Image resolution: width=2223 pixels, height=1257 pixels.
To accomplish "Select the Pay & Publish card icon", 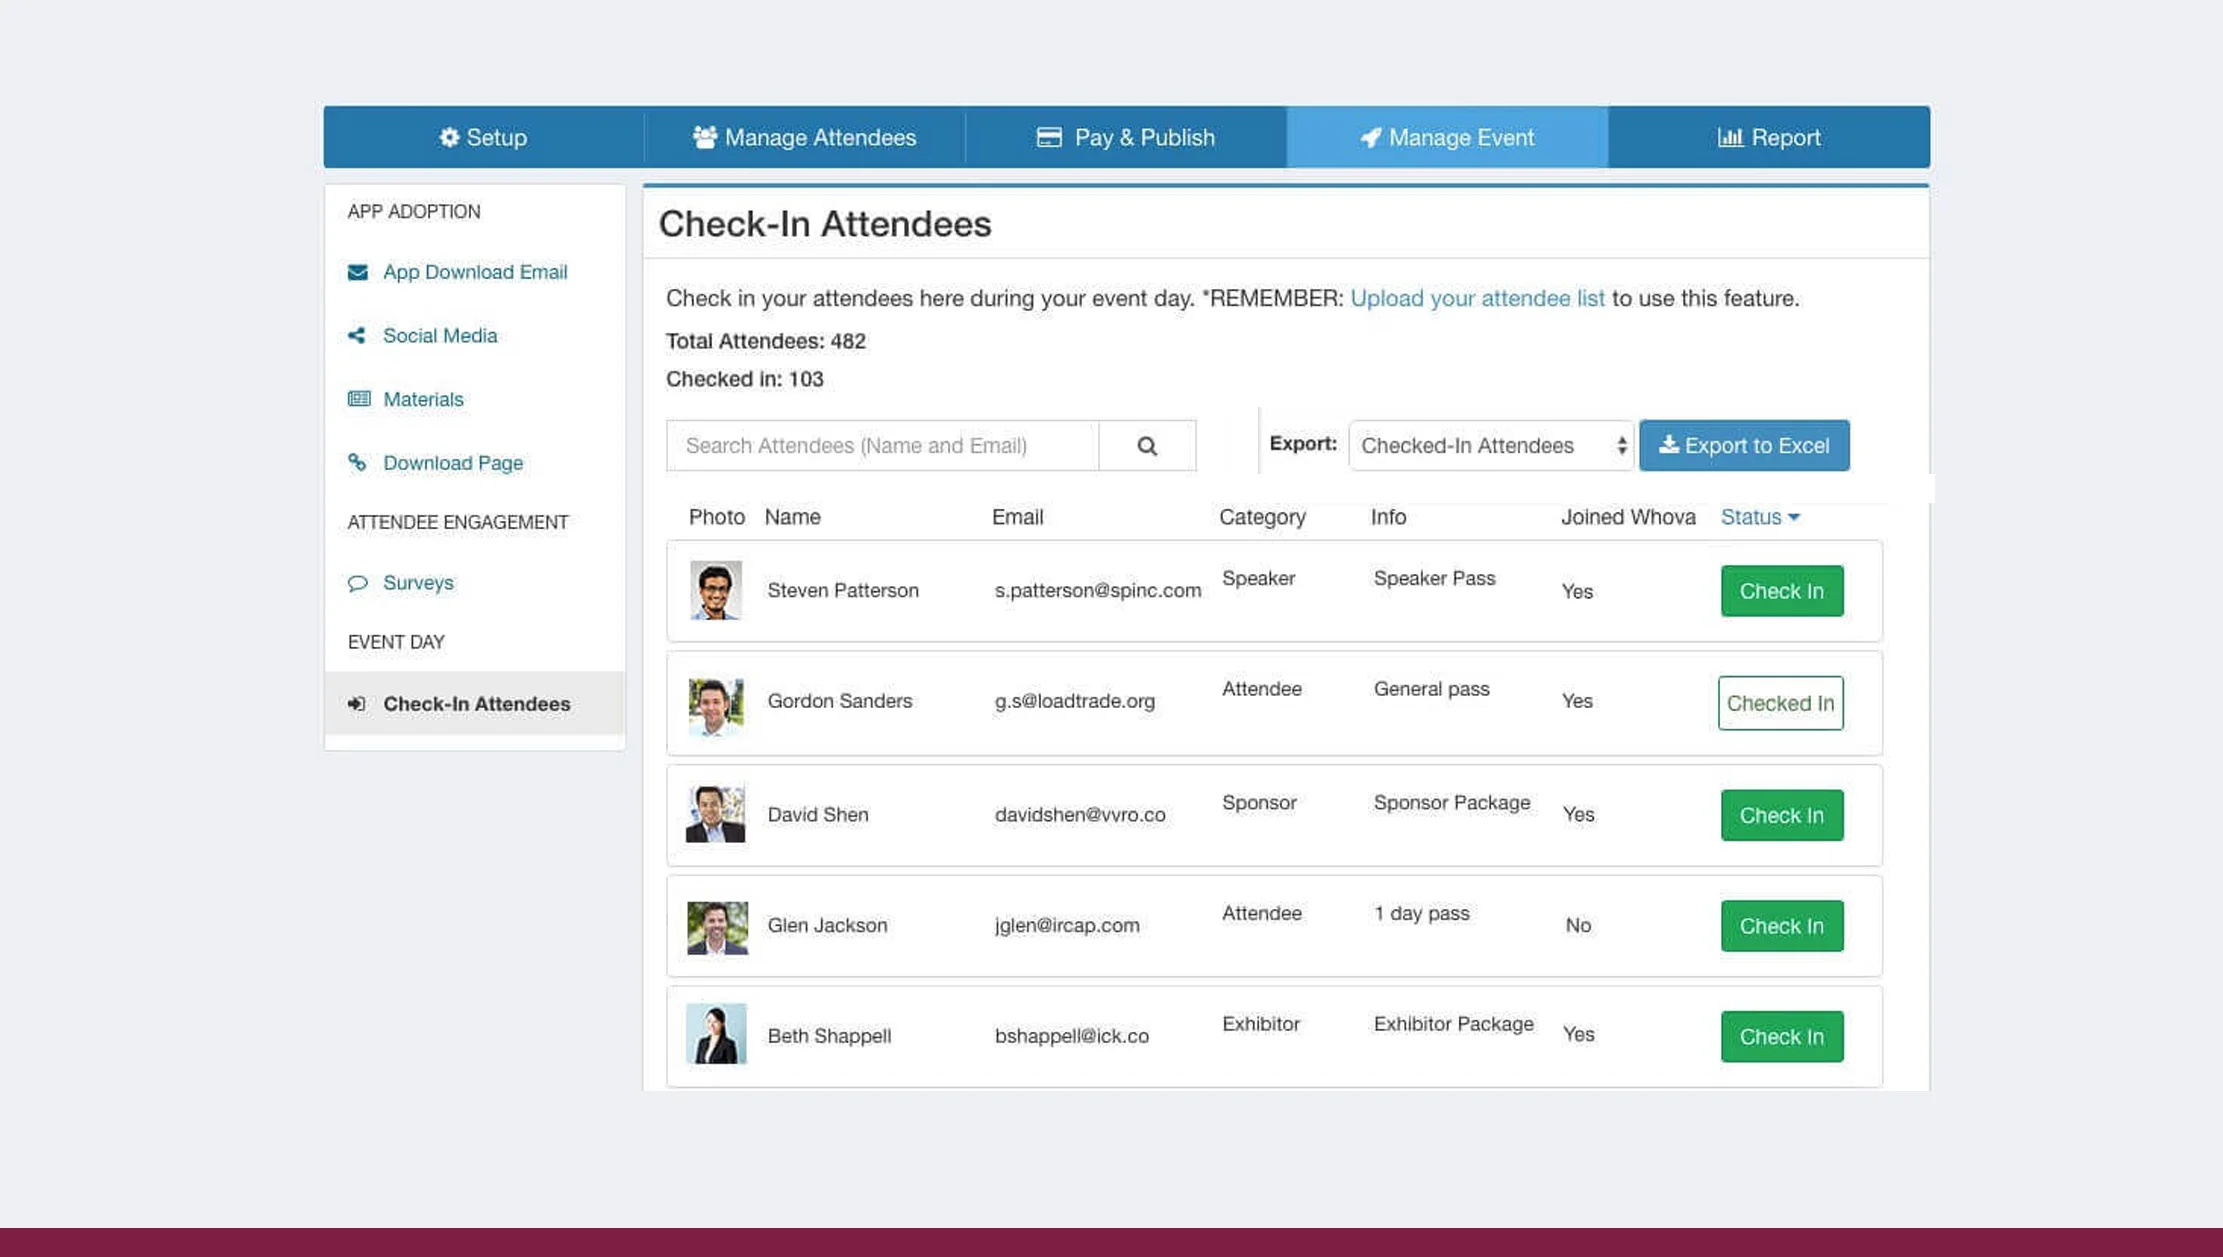I will (x=1047, y=137).
